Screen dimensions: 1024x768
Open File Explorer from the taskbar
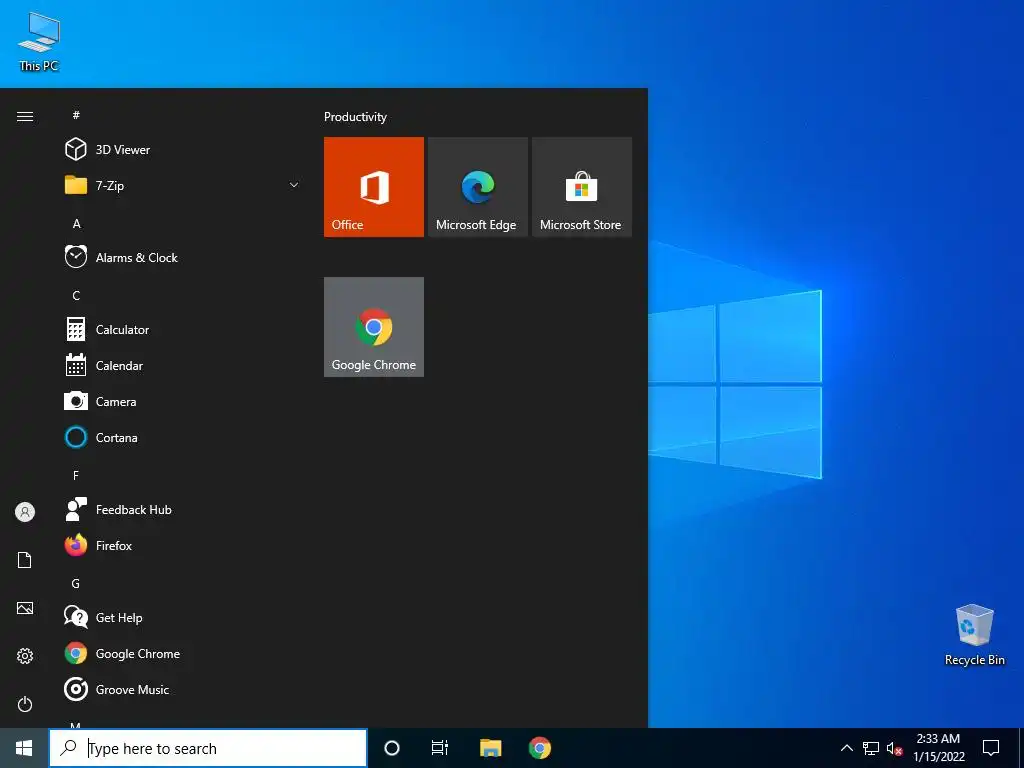[490, 748]
